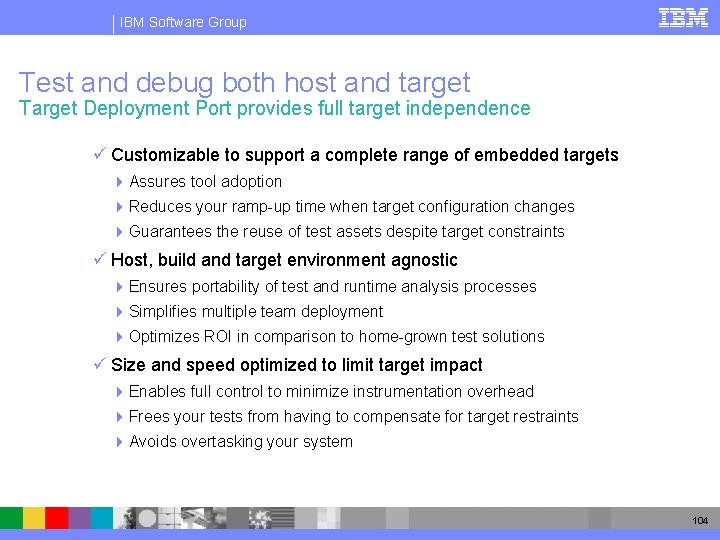Click arrow bullet beside 'Optimizes ROI in comparison'
This screenshot has height=540, width=720.
(x=119, y=337)
